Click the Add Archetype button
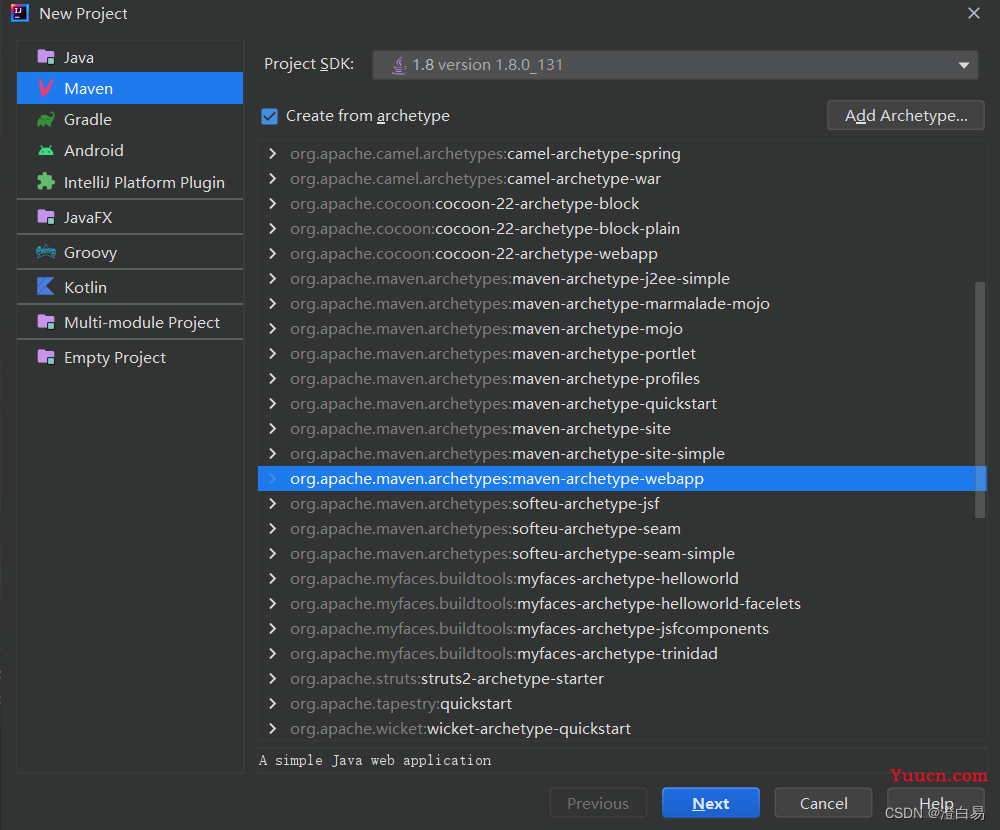Image resolution: width=1000 pixels, height=830 pixels. click(x=906, y=116)
